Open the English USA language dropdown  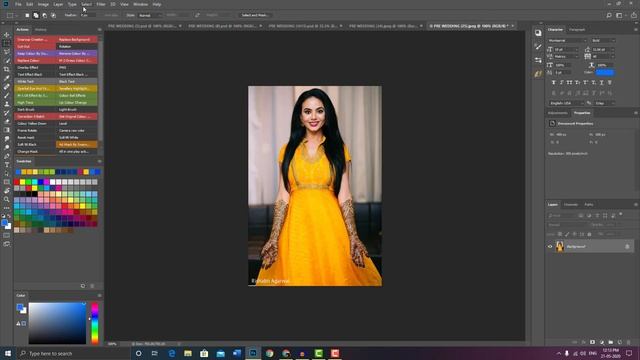point(567,103)
